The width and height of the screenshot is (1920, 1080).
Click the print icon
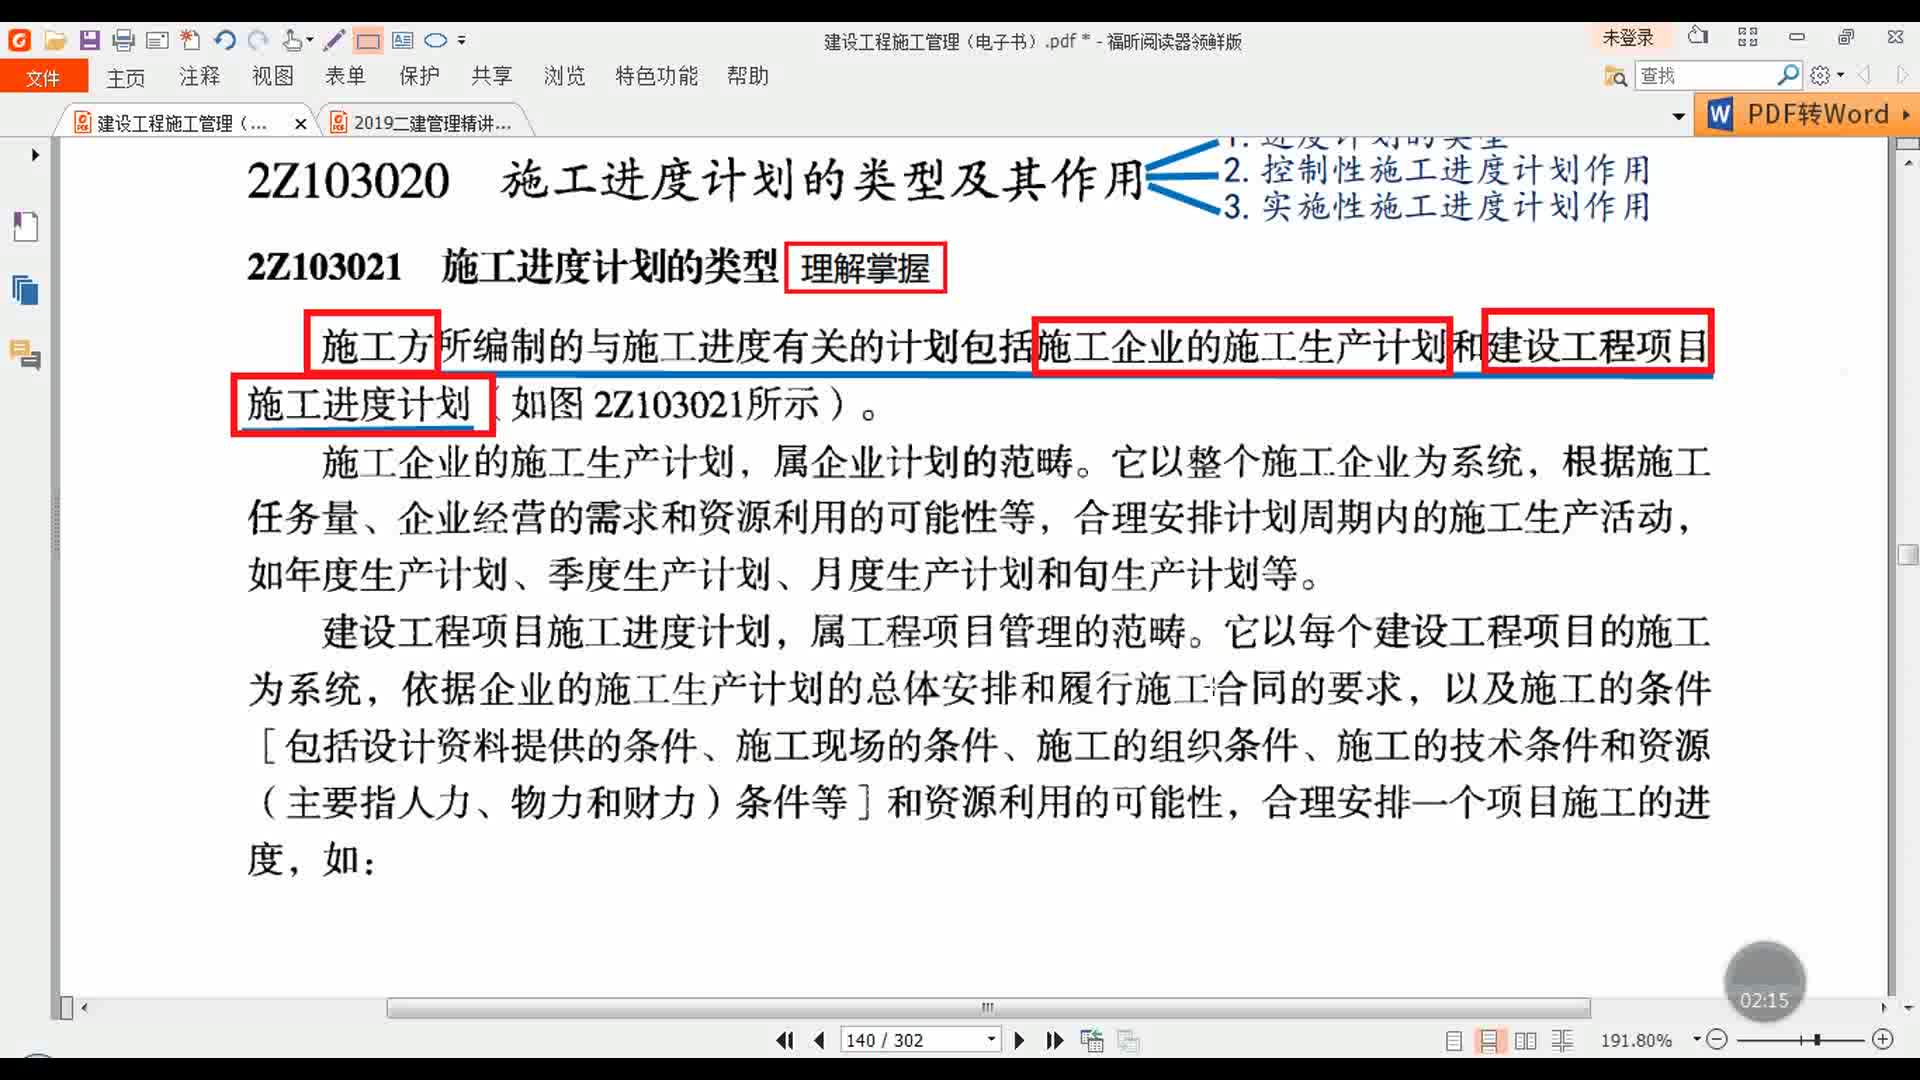coord(123,40)
